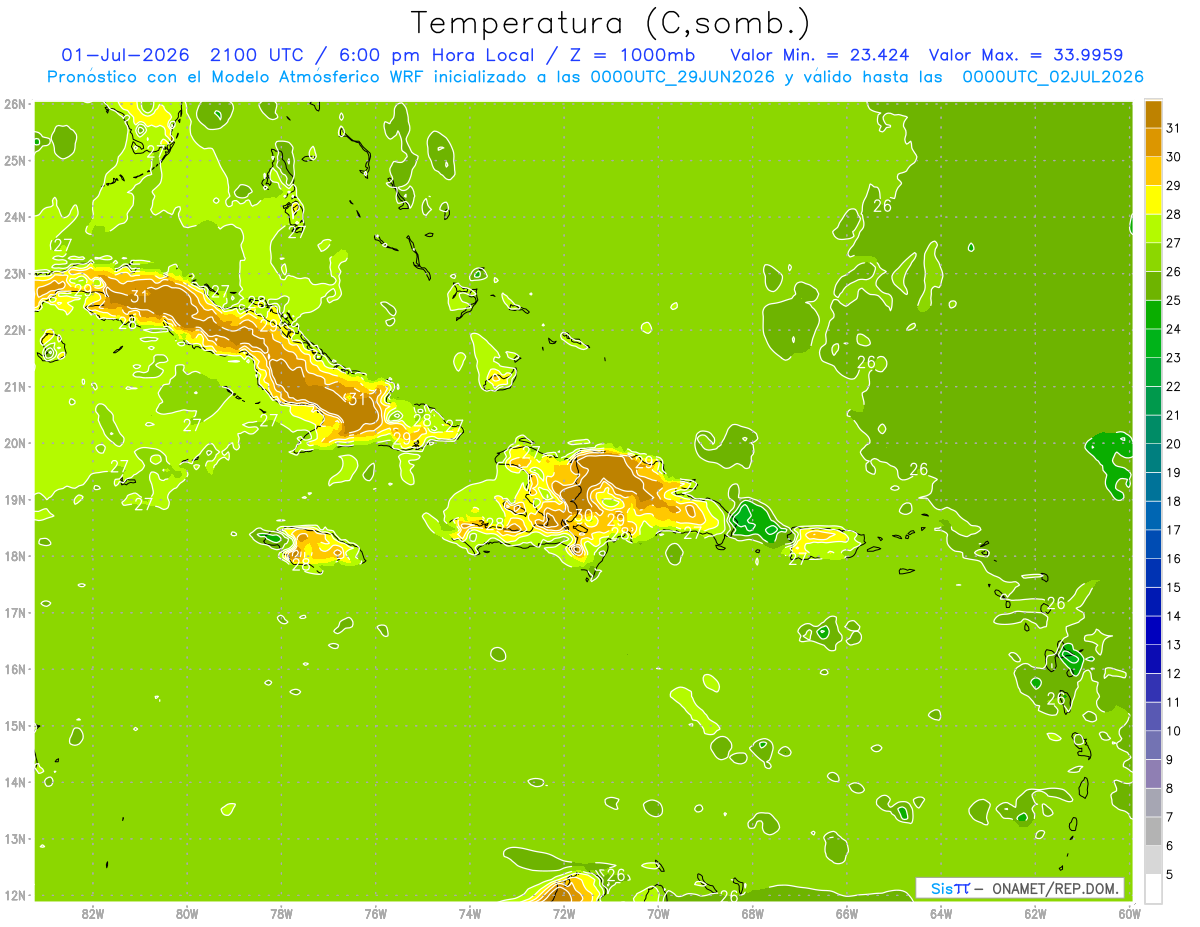The width and height of the screenshot is (1200, 927).
Task: Select legend swatch between 24 and 25
Action: [1152, 314]
